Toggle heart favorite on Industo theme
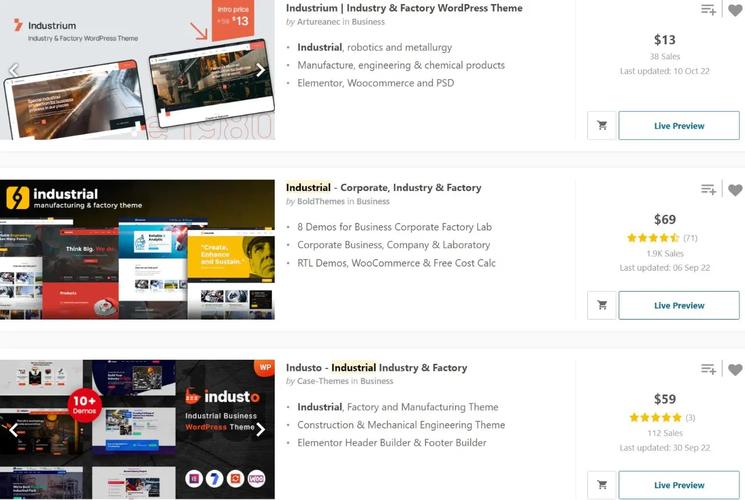The height and width of the screenshot is (500, 745). point(735,369)
